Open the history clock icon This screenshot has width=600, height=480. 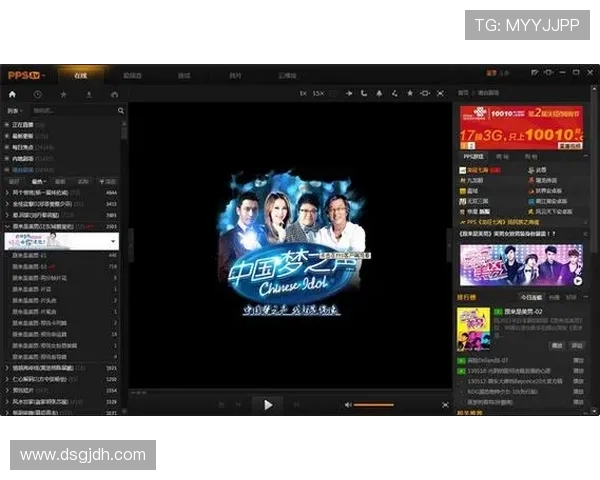(38, 93)
